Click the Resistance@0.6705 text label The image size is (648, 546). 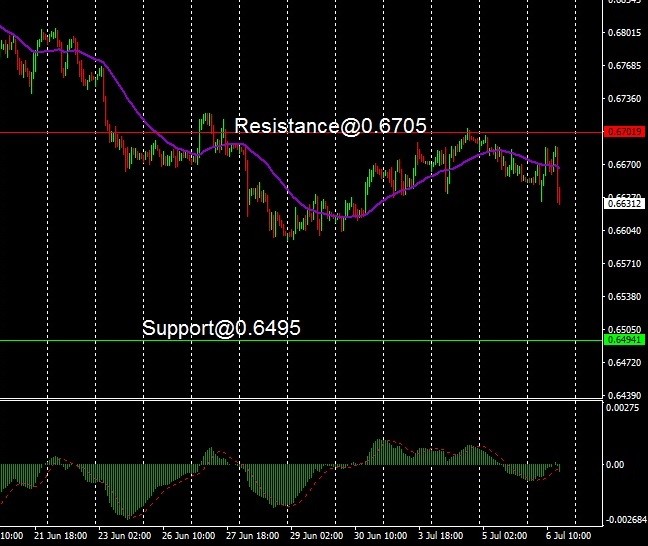coord(330,126)
